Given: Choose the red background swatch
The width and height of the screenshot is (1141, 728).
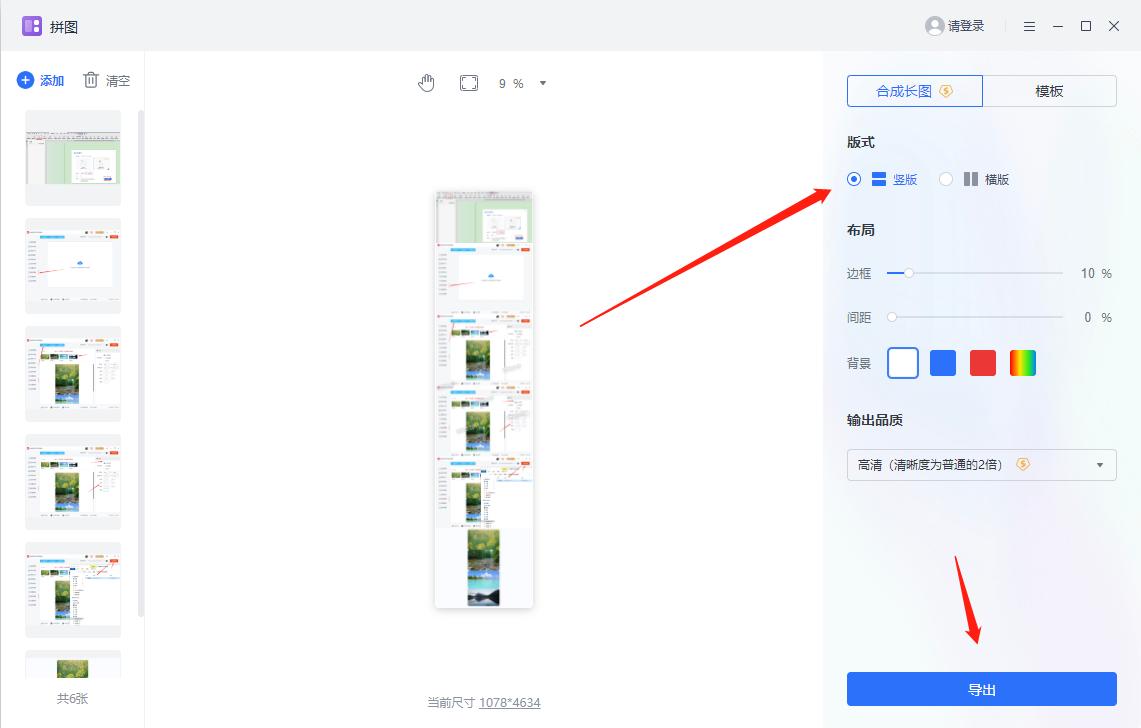Looking at the screenshot, I should (x=983, y=363).
